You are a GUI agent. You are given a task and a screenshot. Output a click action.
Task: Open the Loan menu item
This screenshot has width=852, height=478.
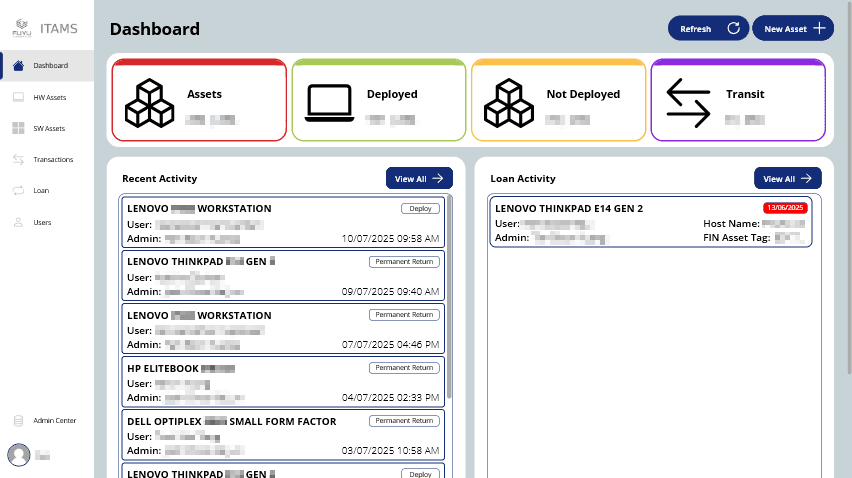[x=47, y=190]
